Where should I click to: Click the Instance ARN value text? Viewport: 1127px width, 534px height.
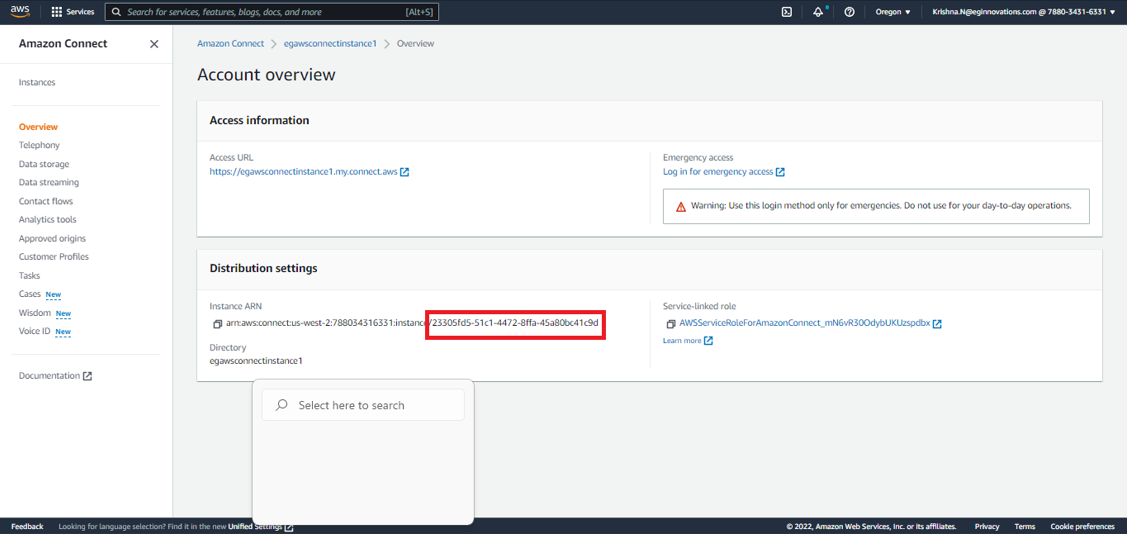tap(412, 323)
